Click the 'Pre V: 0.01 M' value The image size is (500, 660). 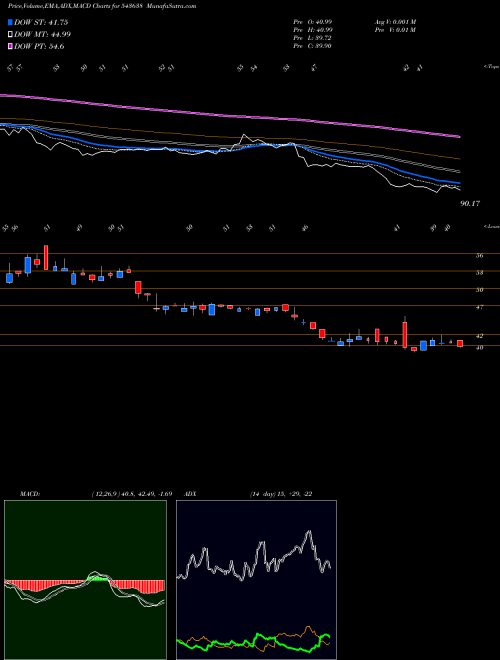pyautogui.click(x=395, y=30)
